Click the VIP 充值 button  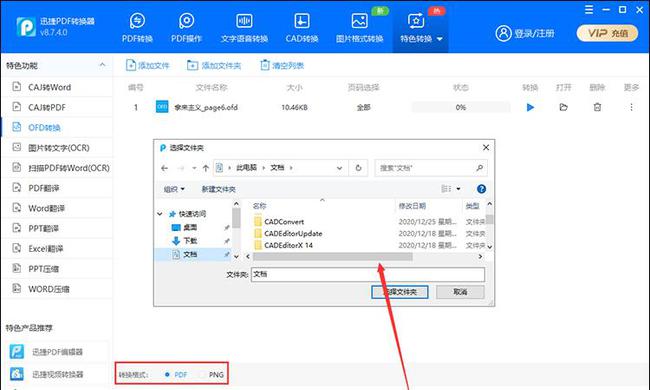pyautogui.click(x=607, y=33)
